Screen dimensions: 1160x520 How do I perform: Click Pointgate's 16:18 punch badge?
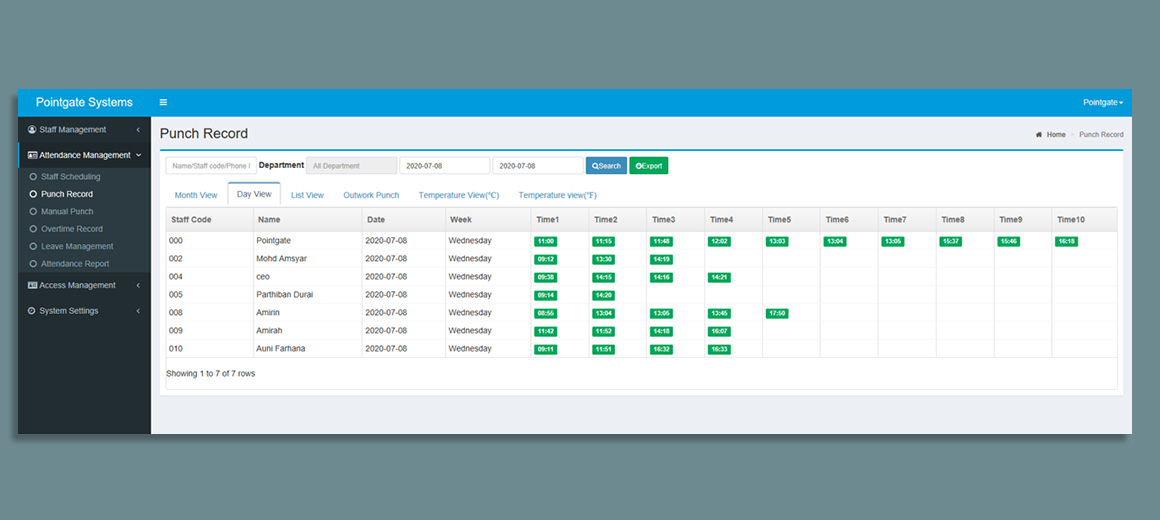tap(1066, 242)
